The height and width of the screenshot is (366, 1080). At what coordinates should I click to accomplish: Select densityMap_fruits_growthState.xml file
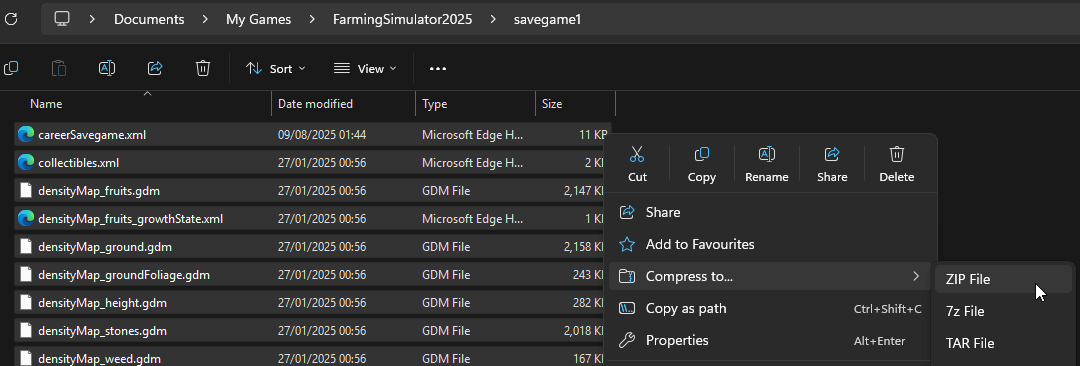coord(312,219)
